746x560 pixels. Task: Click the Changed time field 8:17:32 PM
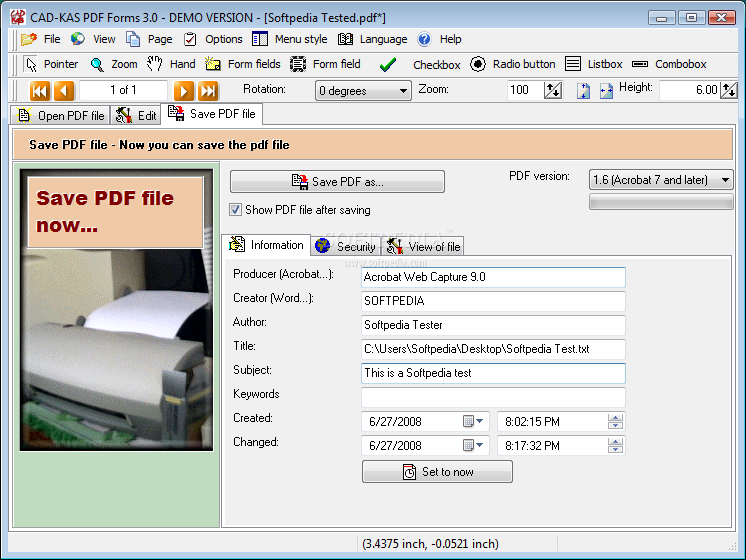(x=552, y=446)
